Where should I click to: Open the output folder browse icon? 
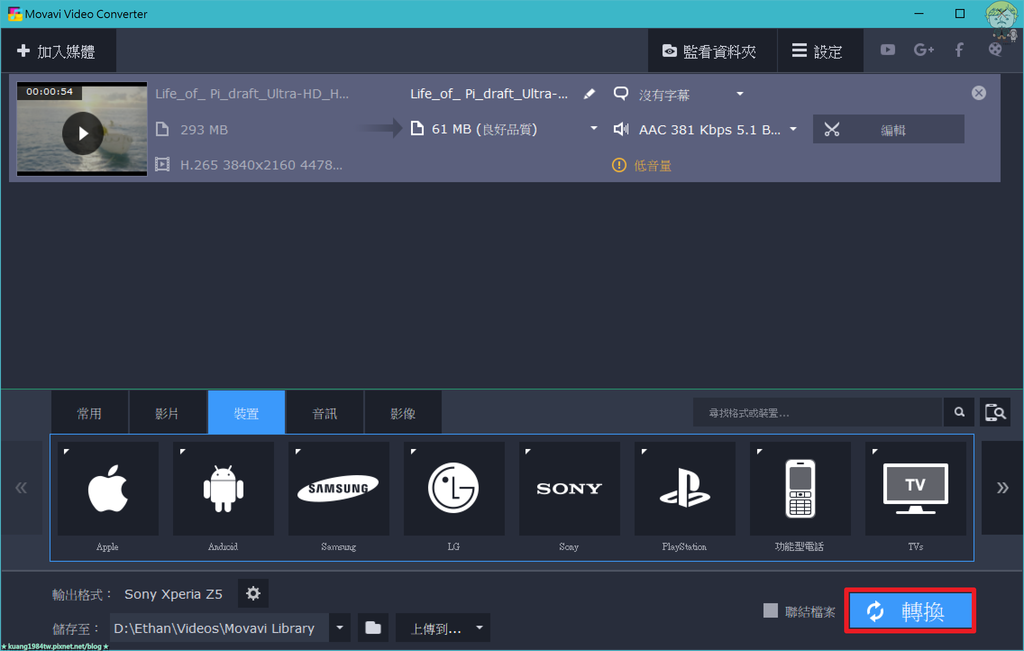[x=373, y=628]
